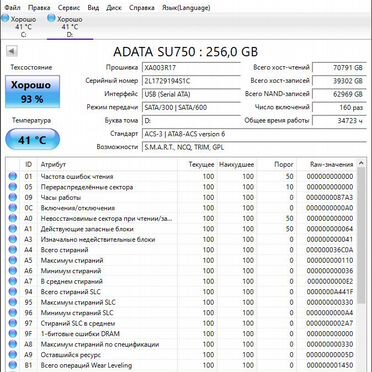This screenshot has height=372, width=372.
Task: Click the 41 °C temperature button
Action: (32, 139)
